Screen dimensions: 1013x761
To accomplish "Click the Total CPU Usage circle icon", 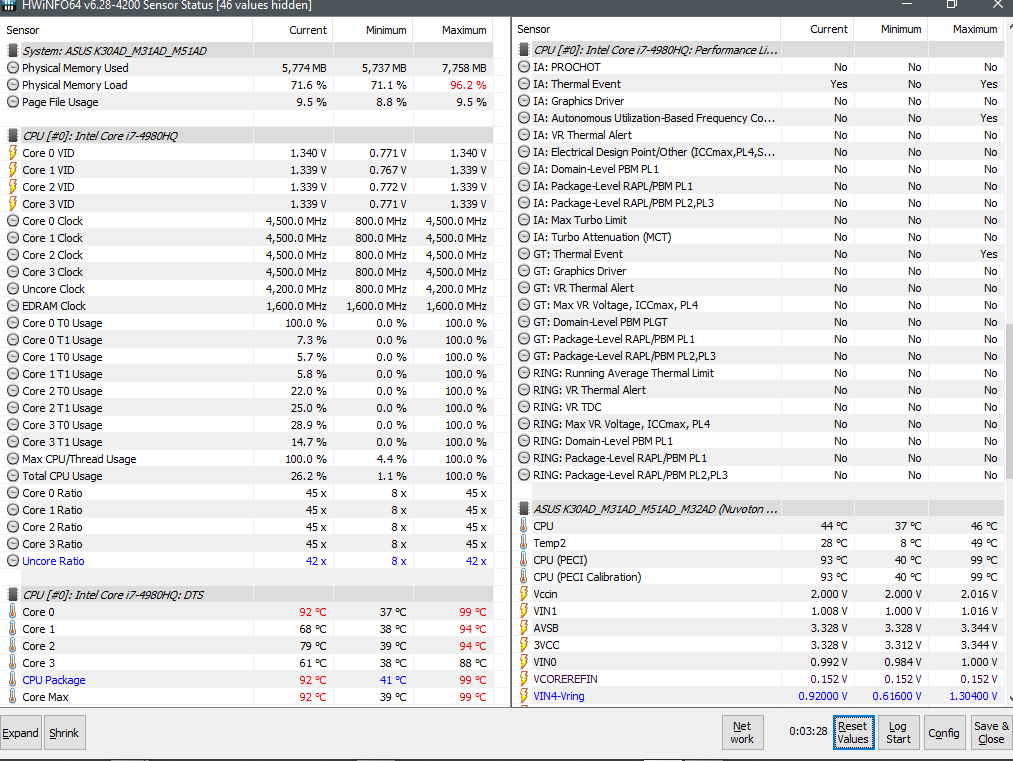I will pyautogui.click(x=12, y=476).
